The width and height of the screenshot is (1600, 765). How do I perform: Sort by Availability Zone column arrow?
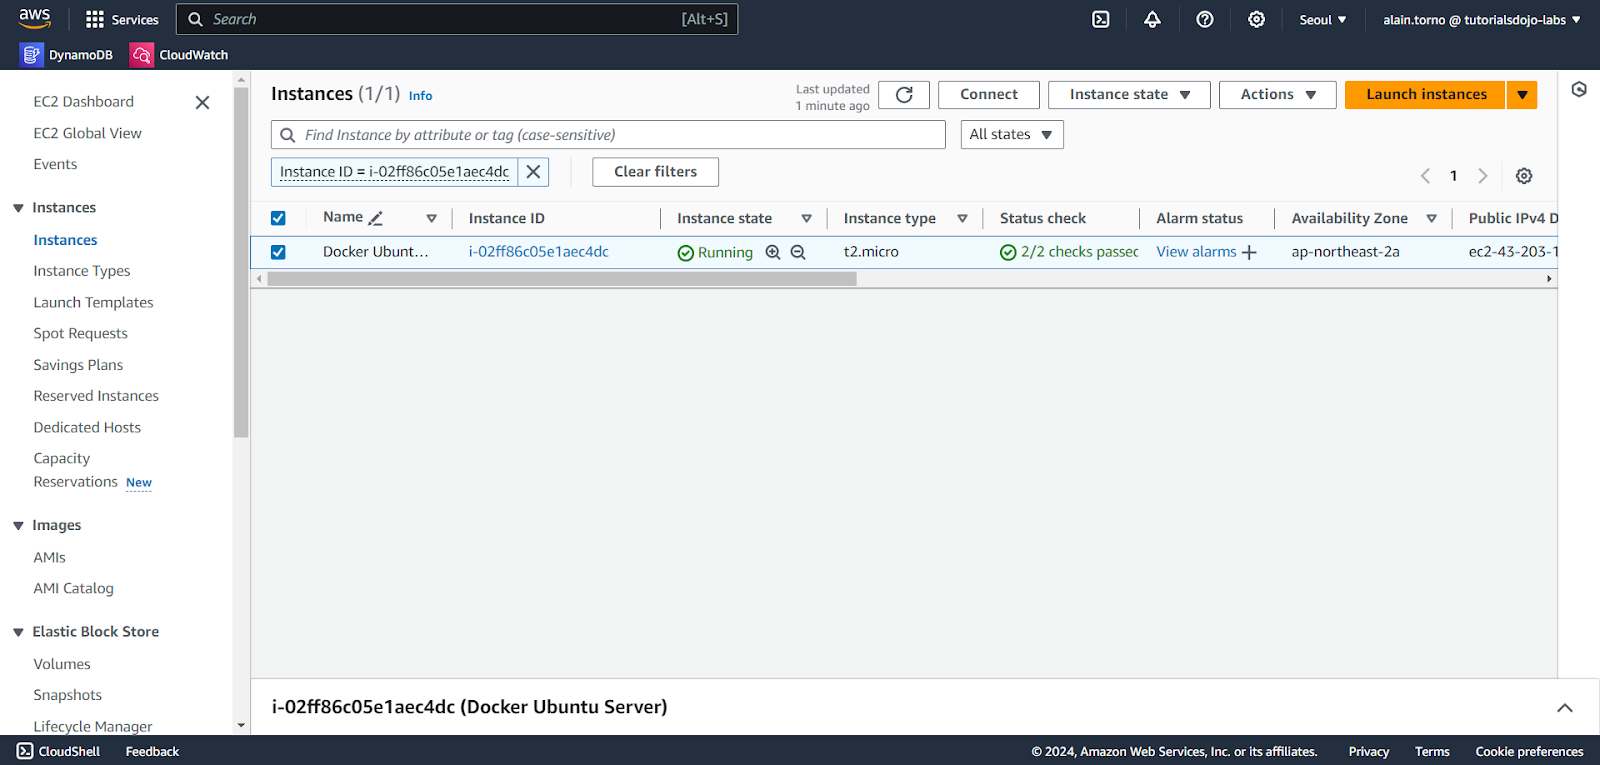coord(1432,218)
